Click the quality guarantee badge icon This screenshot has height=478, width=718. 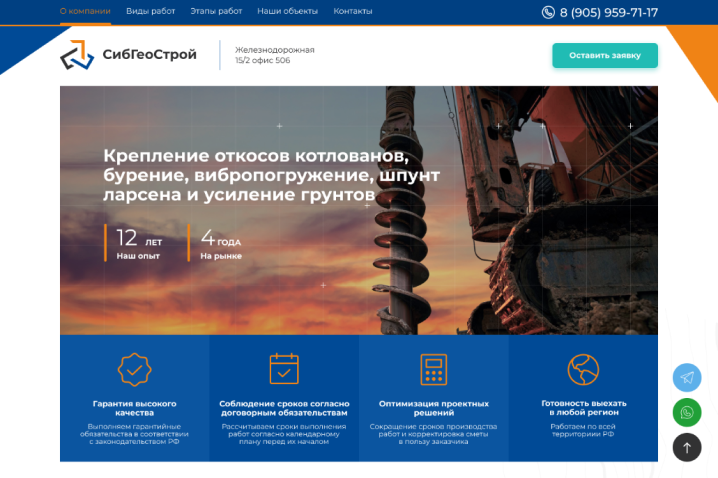click(134, 369)
